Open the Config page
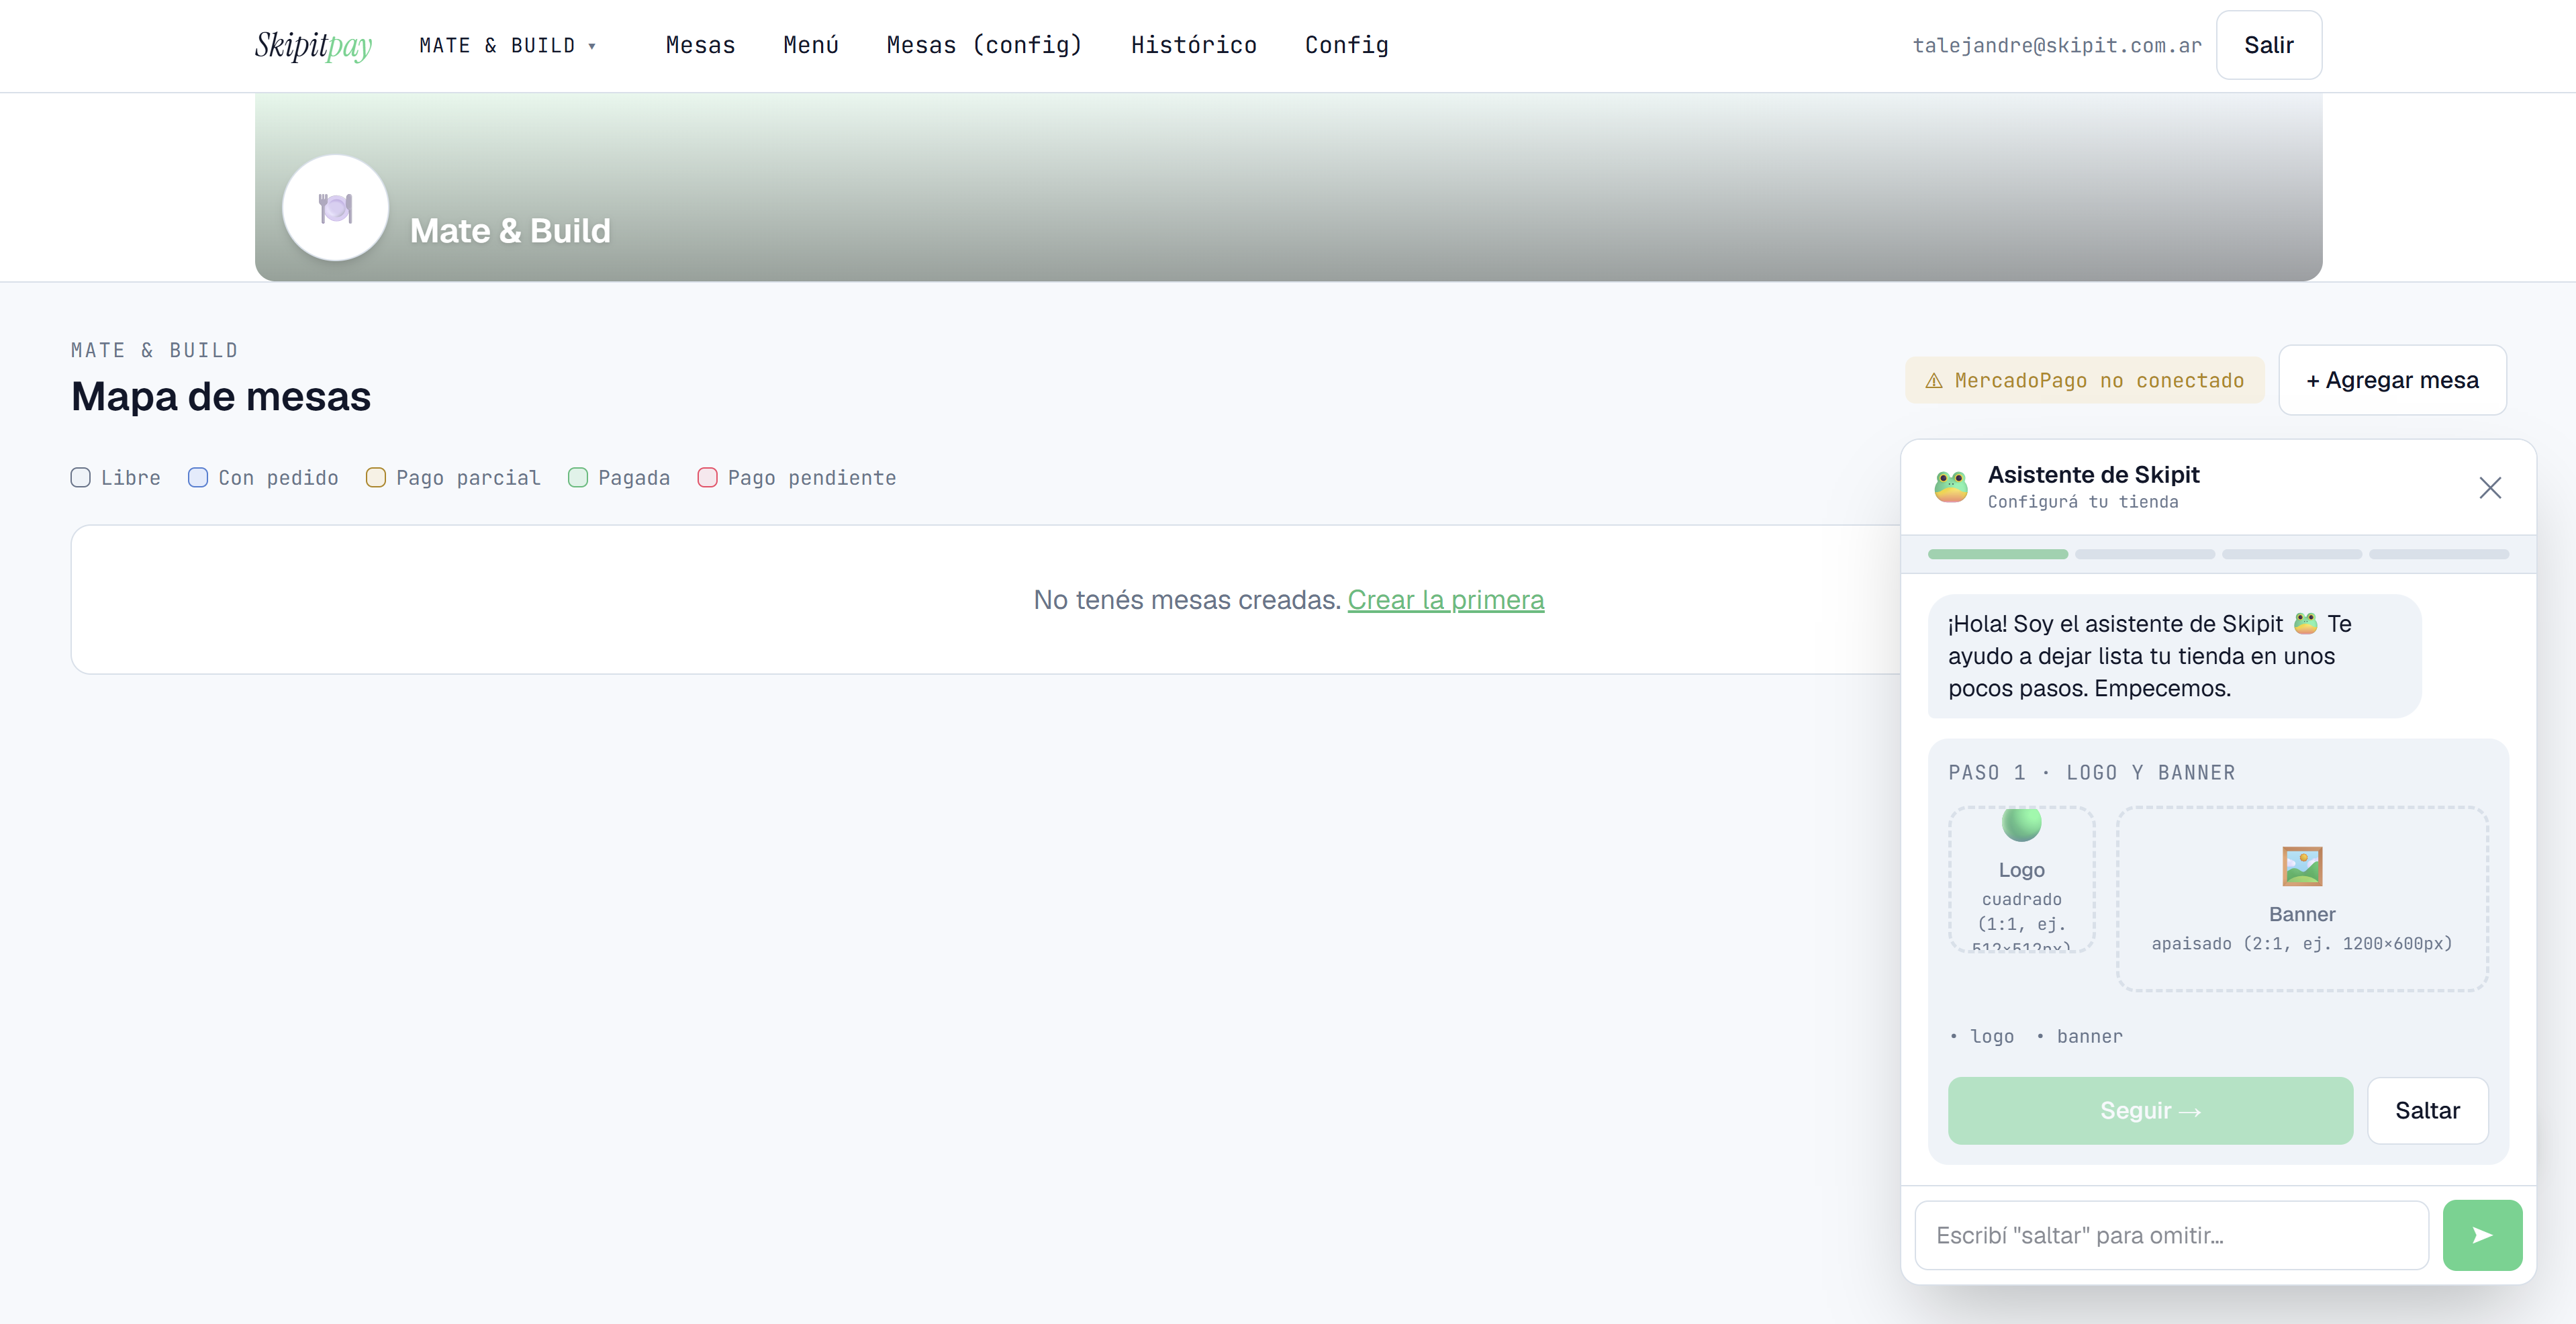This screenshot has height=1324, width=2576. 1346,45
